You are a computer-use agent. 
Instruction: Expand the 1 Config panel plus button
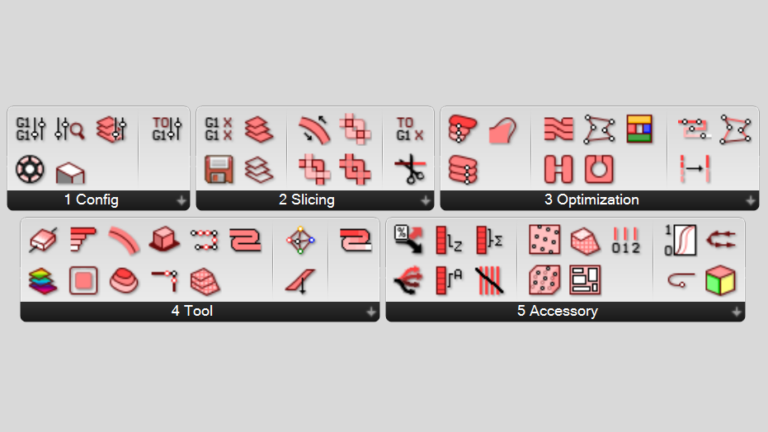[x=181, y=200]
